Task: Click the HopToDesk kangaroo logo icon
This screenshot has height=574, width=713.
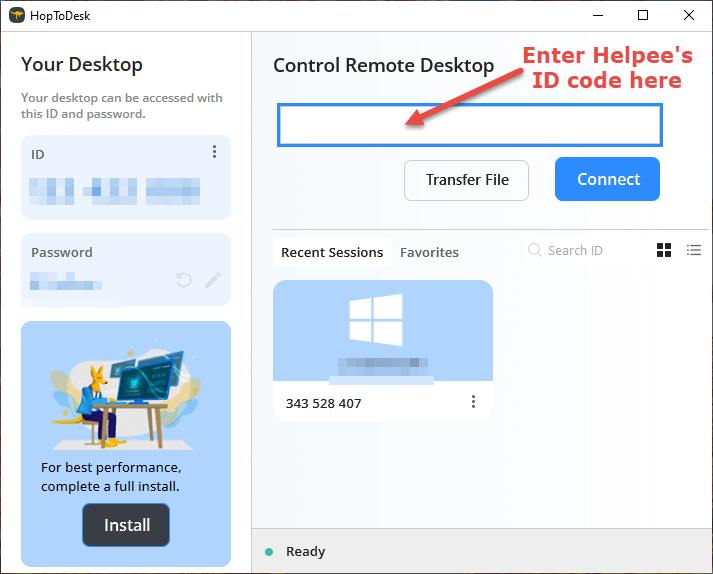Action: [x=17, y=15]
